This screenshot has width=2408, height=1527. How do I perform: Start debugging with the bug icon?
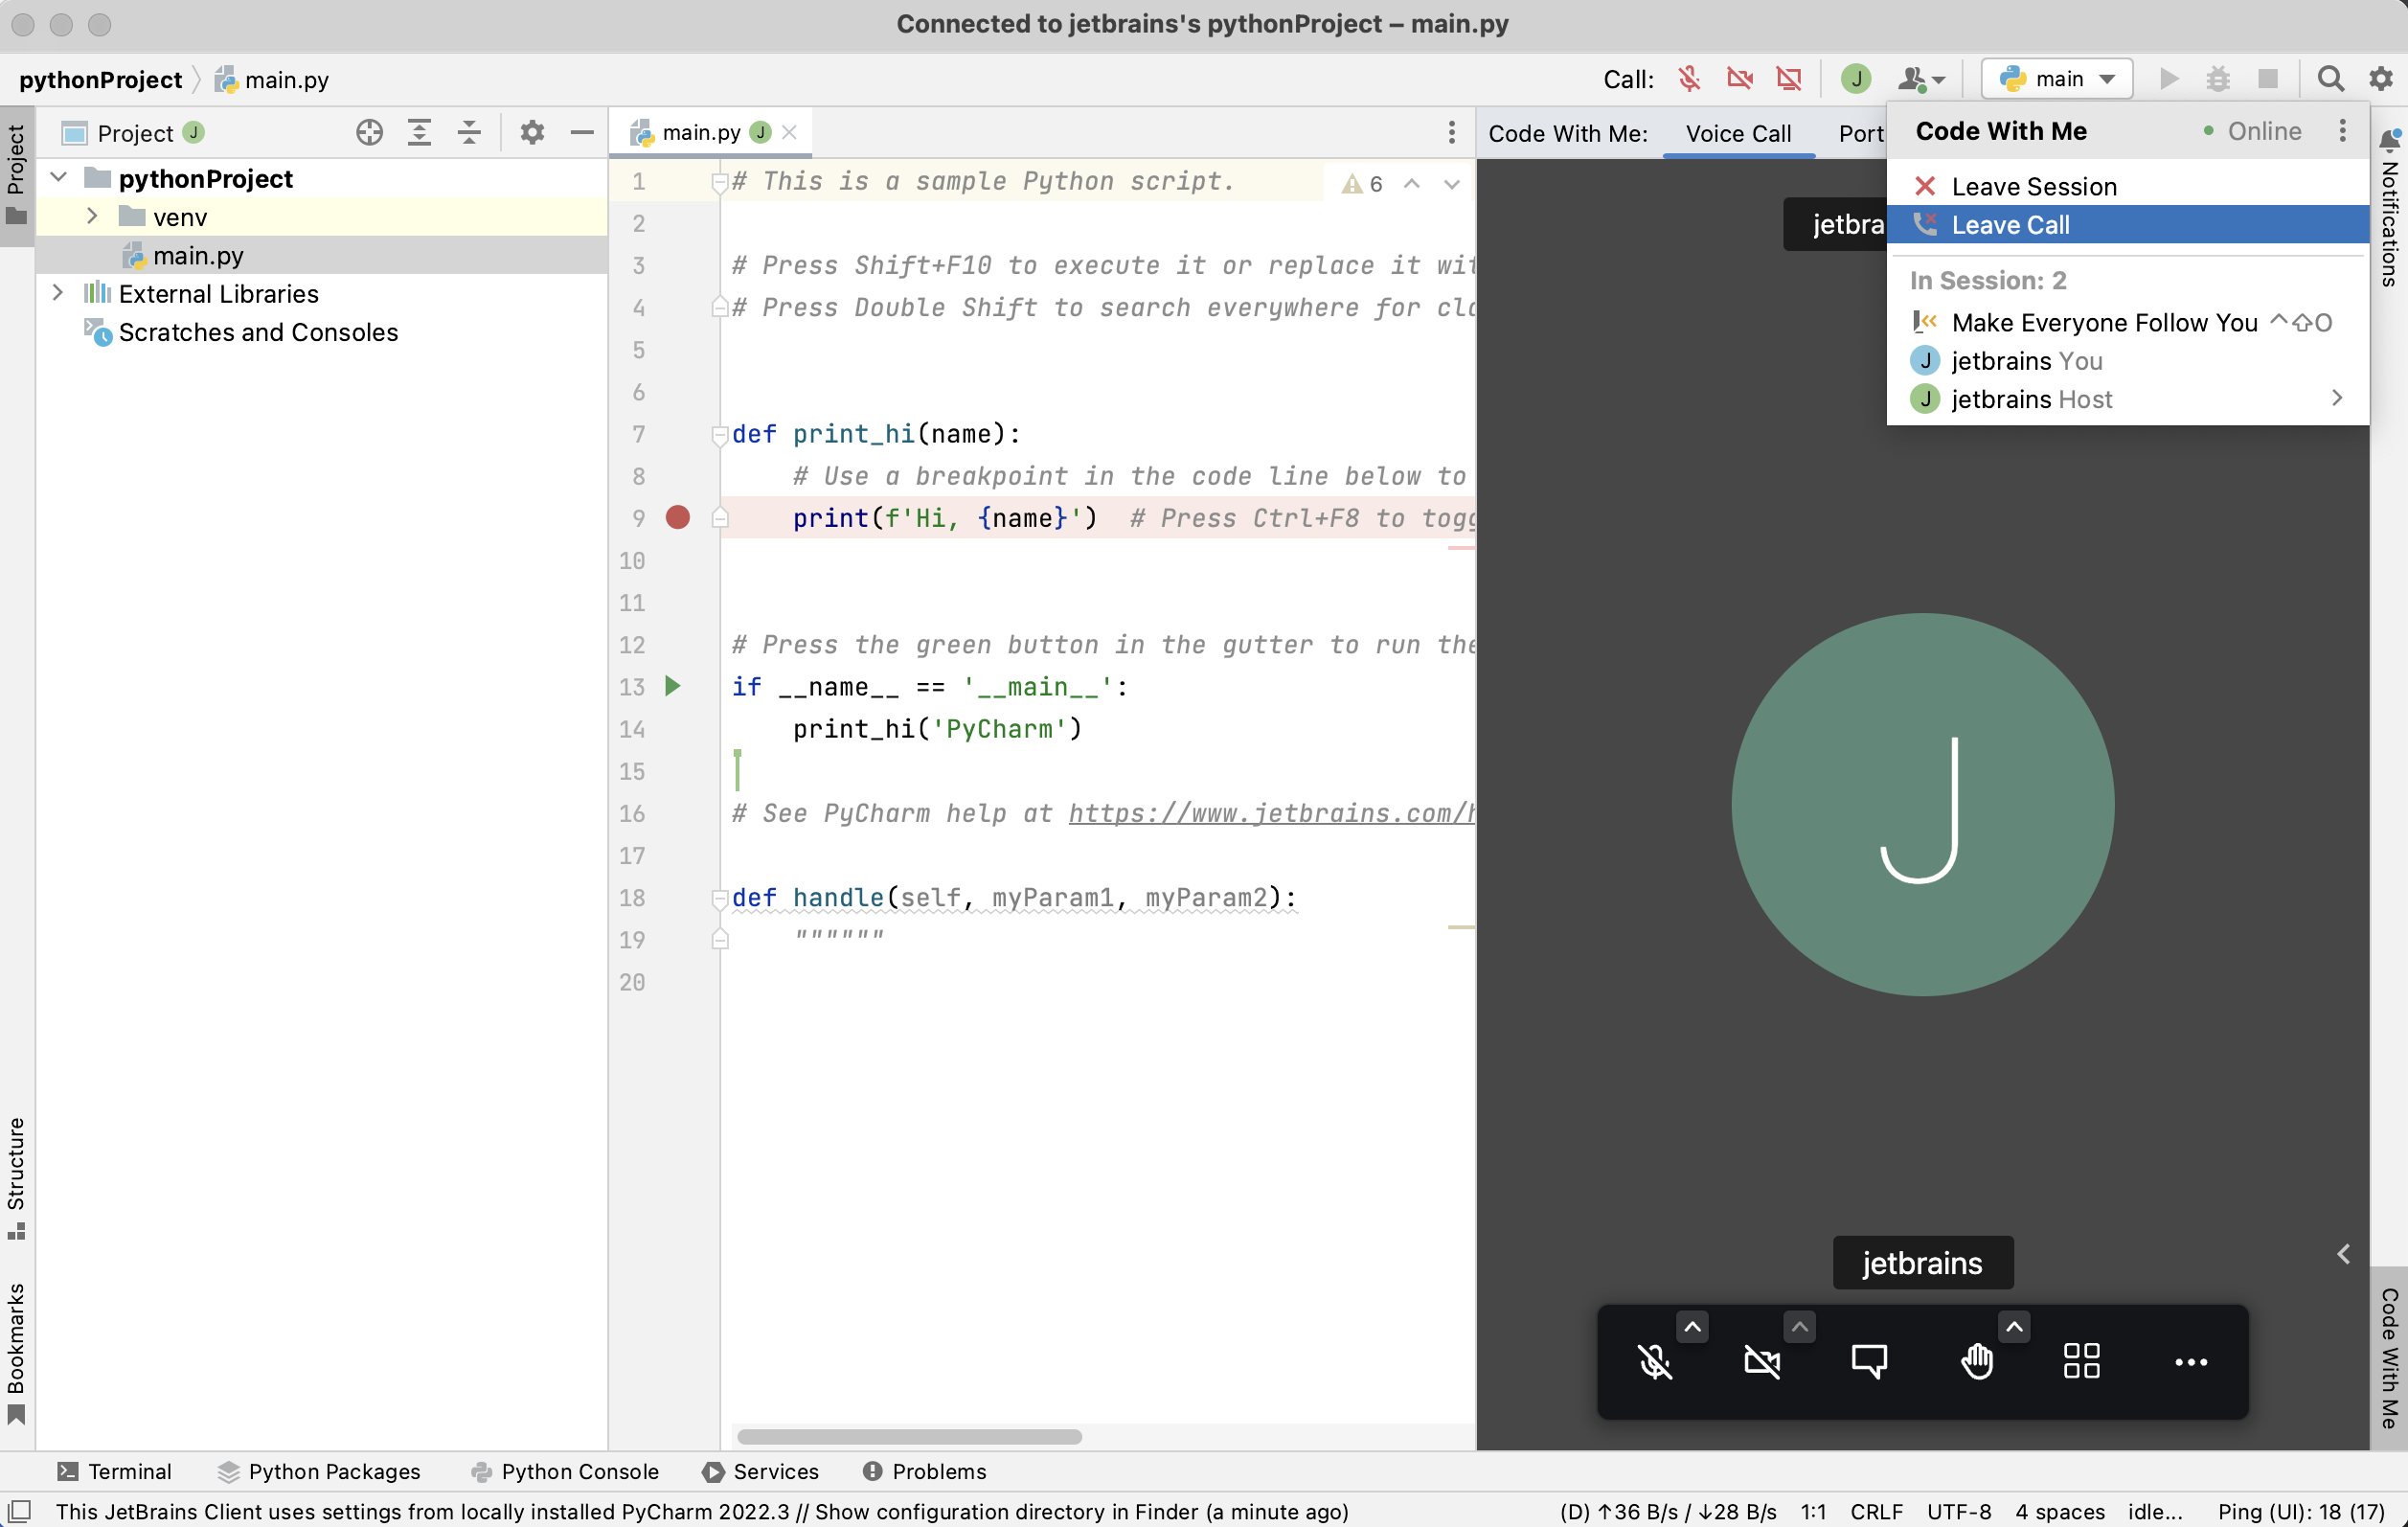pyautogui.click(x=2218, y=78)
